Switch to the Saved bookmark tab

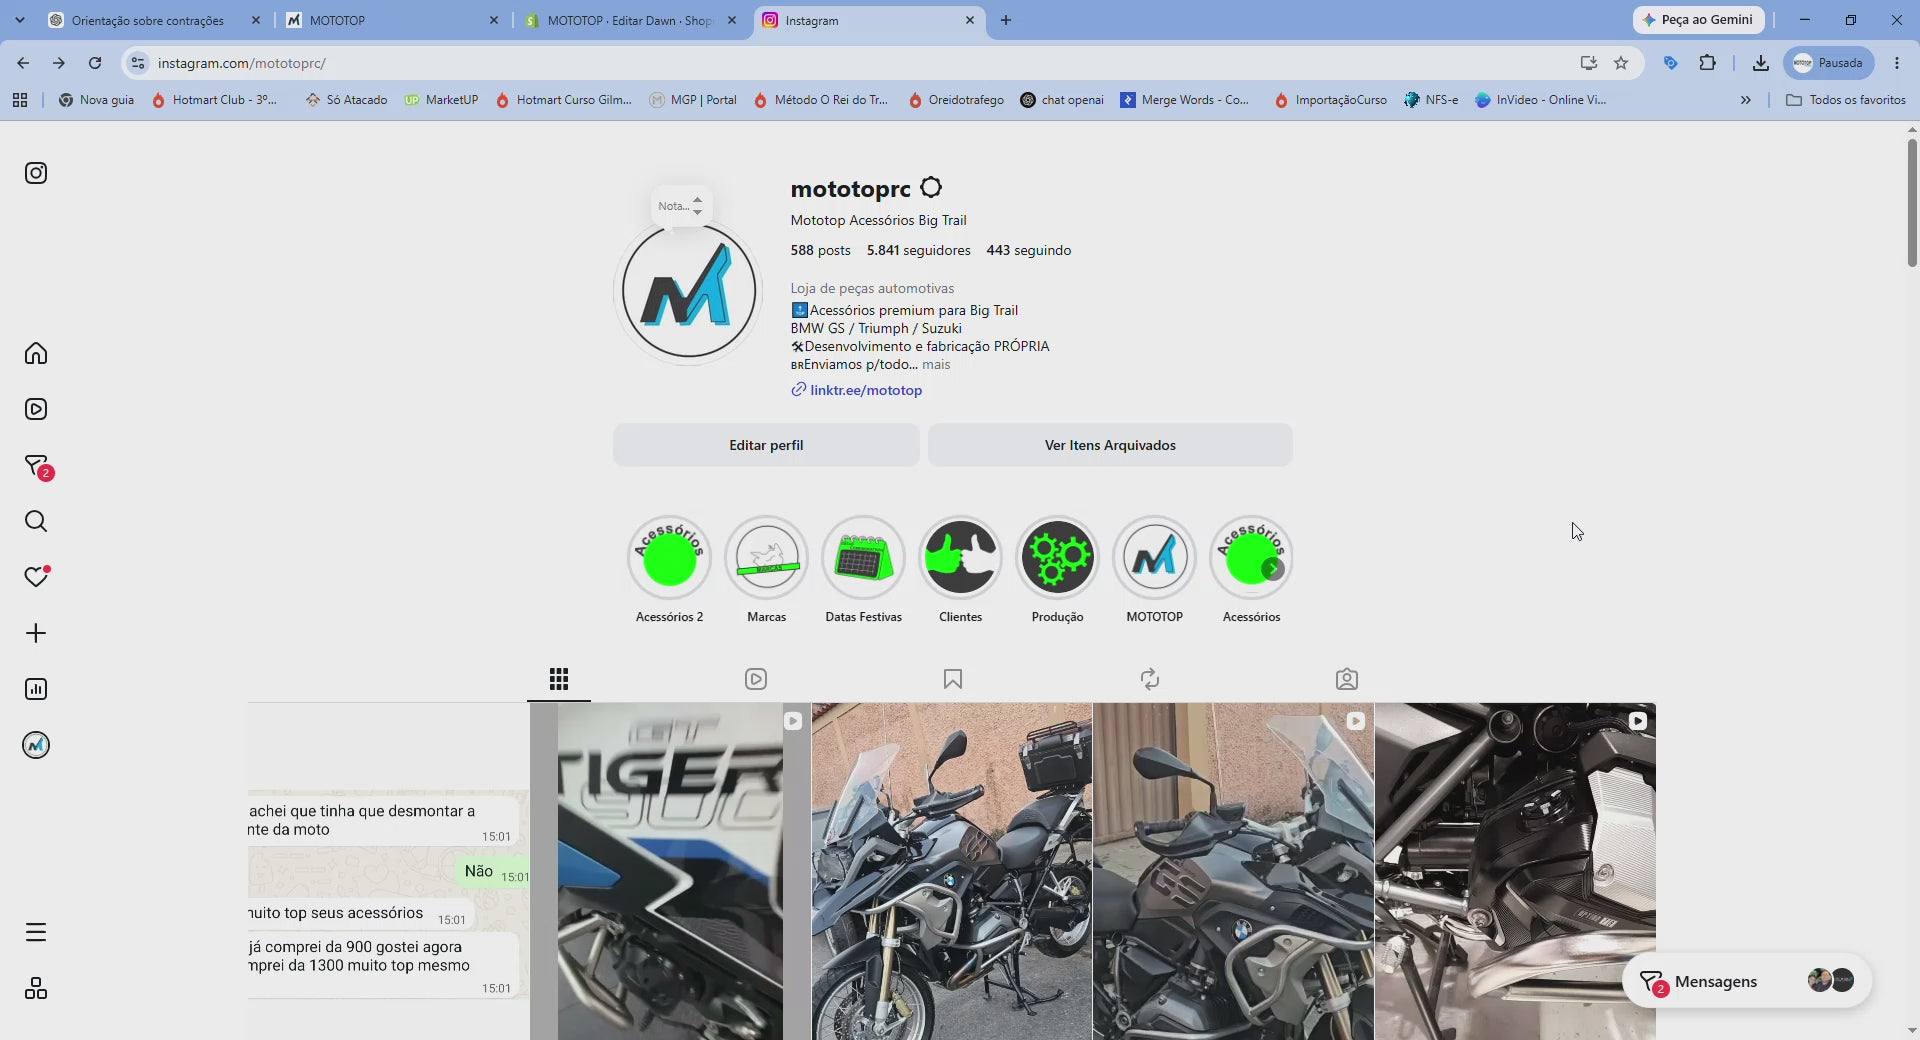[x=953, y=679]
